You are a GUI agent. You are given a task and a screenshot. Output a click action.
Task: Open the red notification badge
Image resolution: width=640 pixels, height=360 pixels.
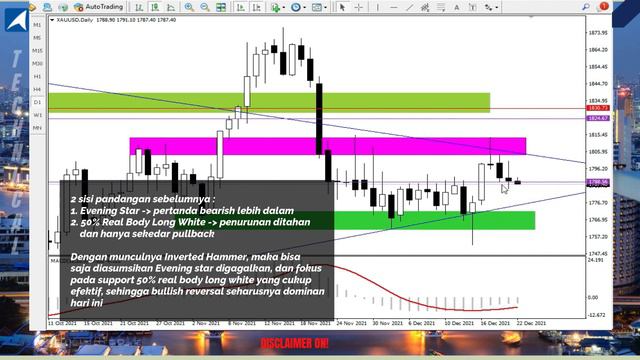point(604,6)
